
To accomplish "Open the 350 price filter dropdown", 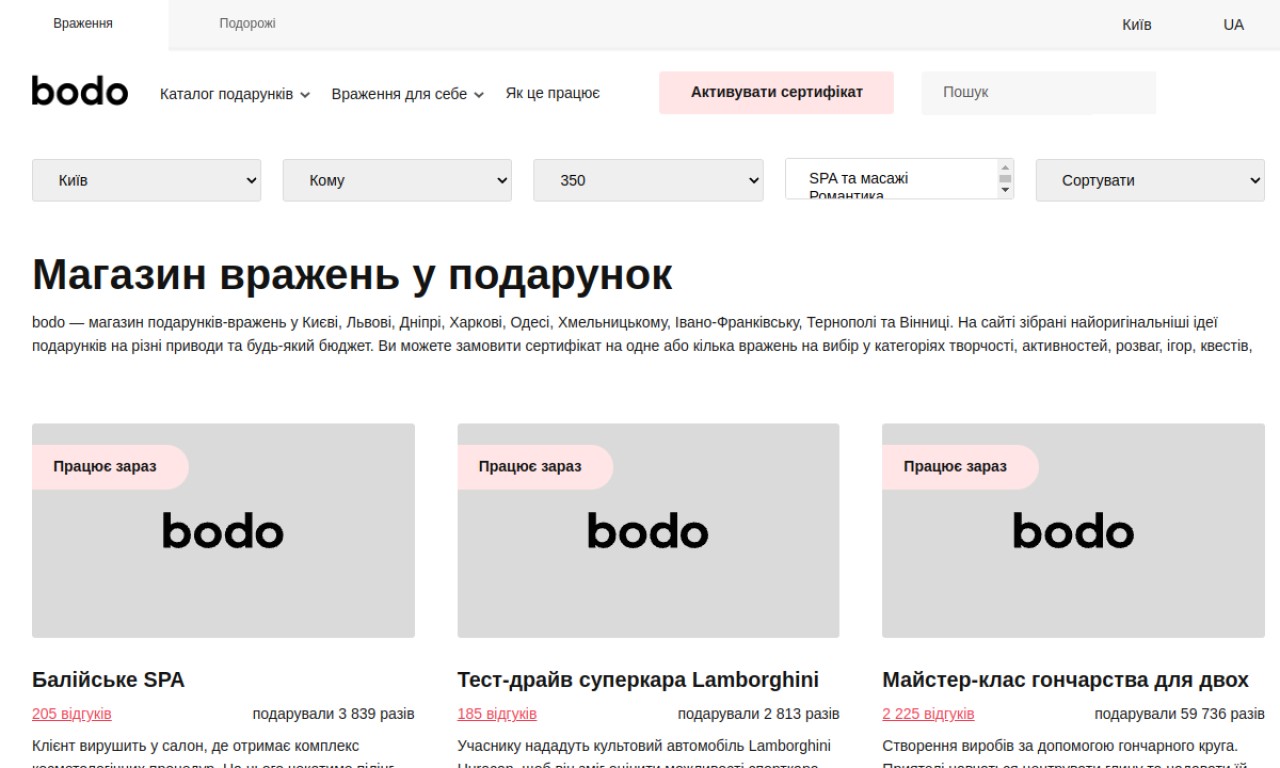I will (648, 180).
